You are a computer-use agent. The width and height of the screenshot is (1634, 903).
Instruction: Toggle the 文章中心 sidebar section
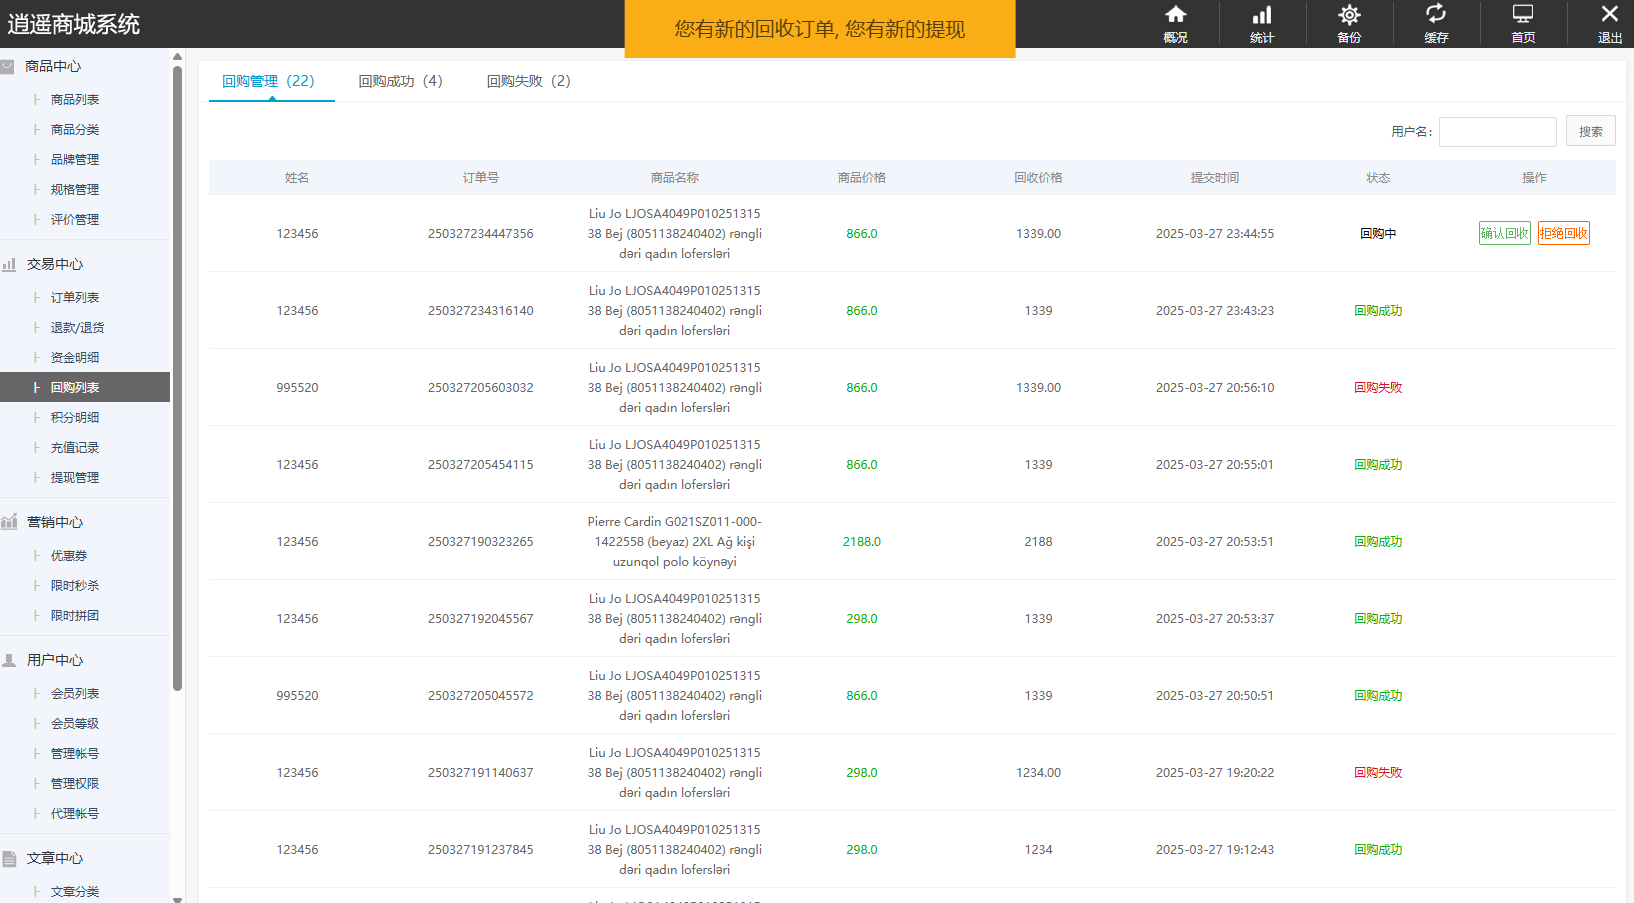pyautogui.click(x=55, y=858)
